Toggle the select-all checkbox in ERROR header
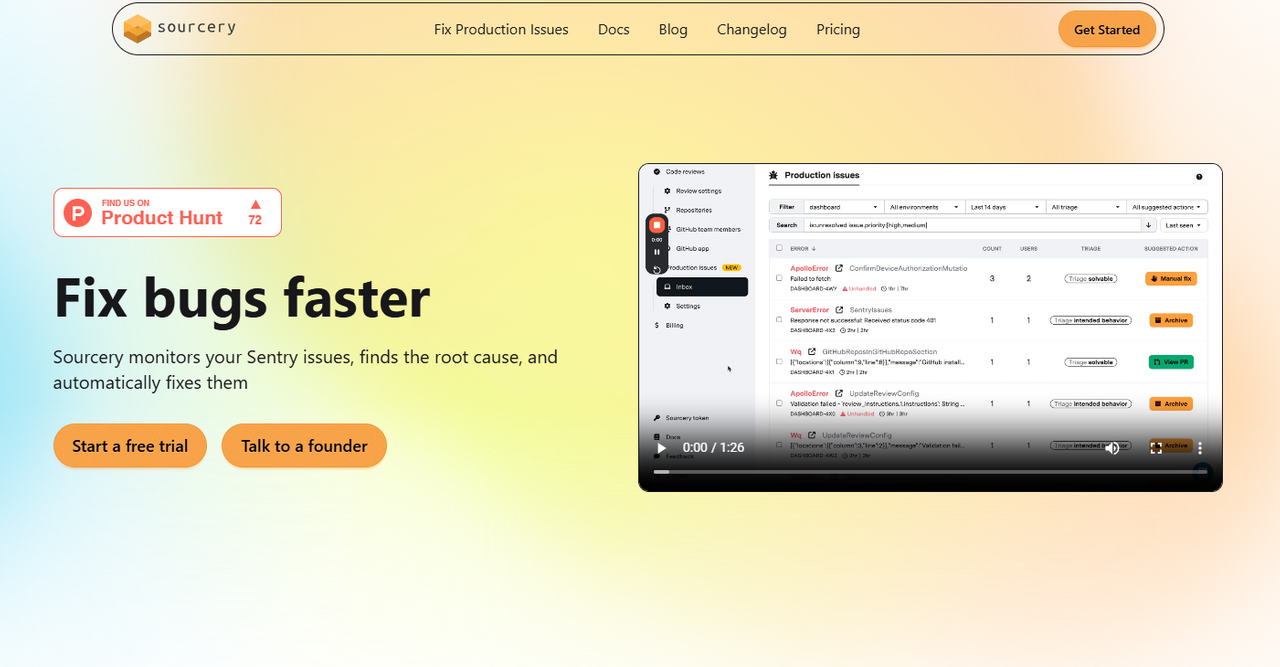The height and width of the screenshot is (667, 1280). click(779, 248)
